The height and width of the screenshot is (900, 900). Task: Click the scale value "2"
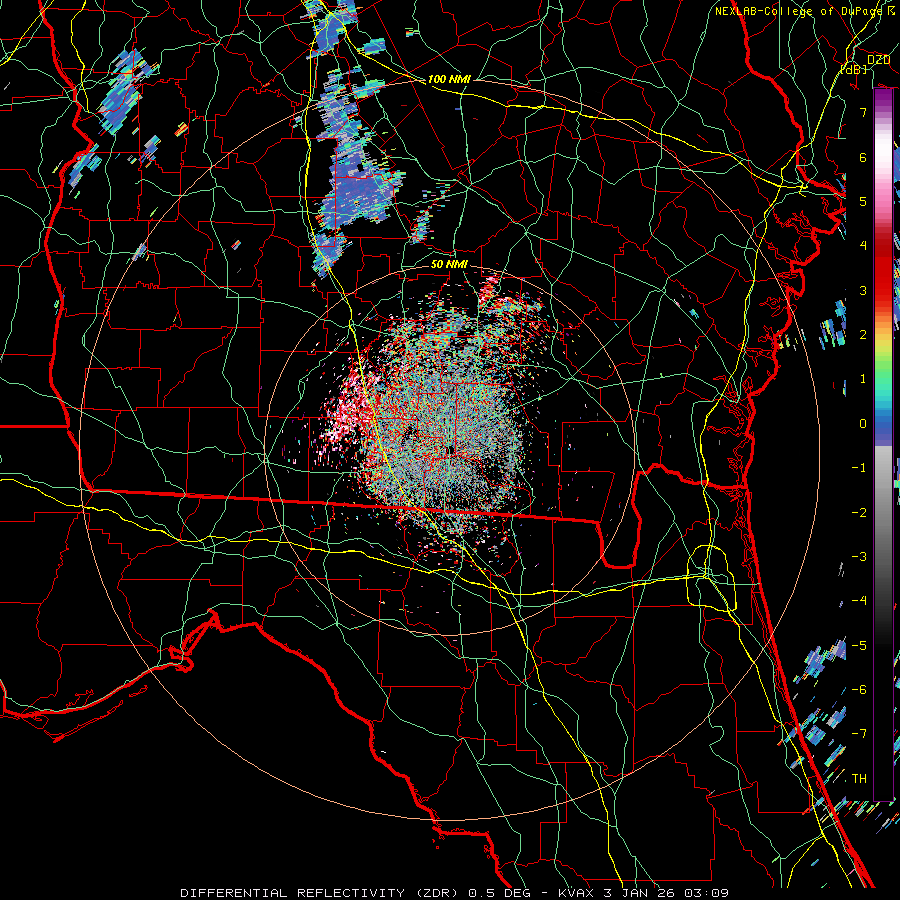tap(863, 335)
